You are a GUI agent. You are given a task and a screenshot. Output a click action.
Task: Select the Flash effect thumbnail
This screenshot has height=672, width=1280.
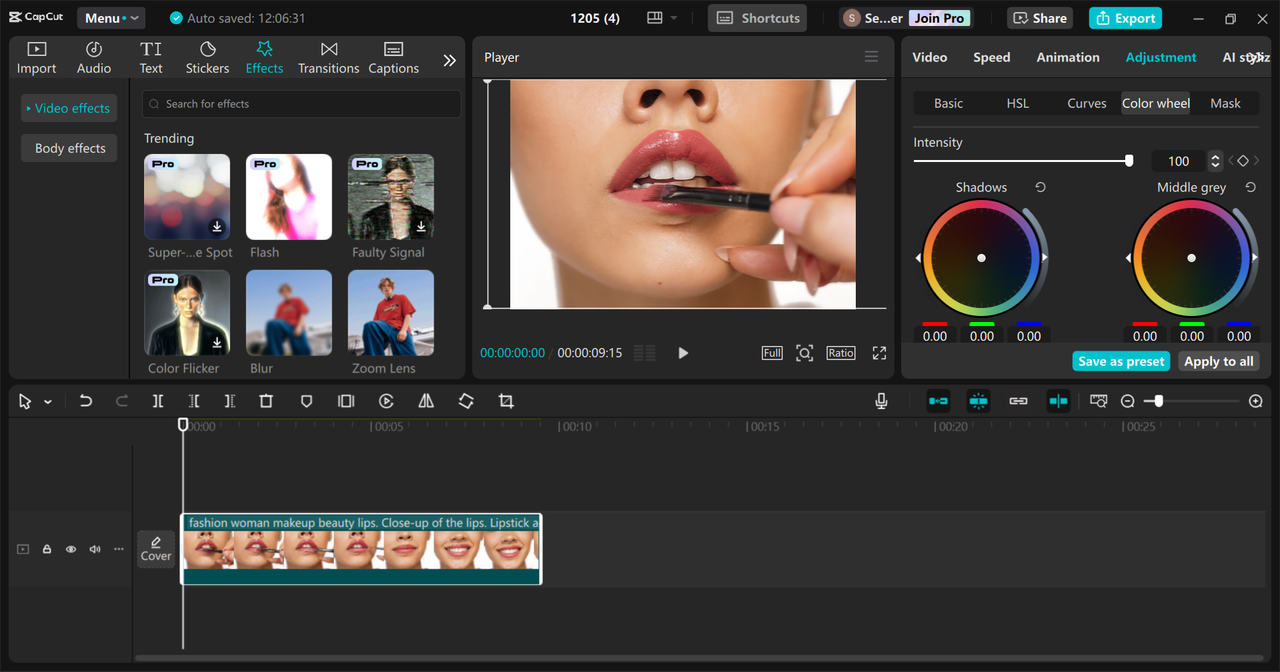289,197
